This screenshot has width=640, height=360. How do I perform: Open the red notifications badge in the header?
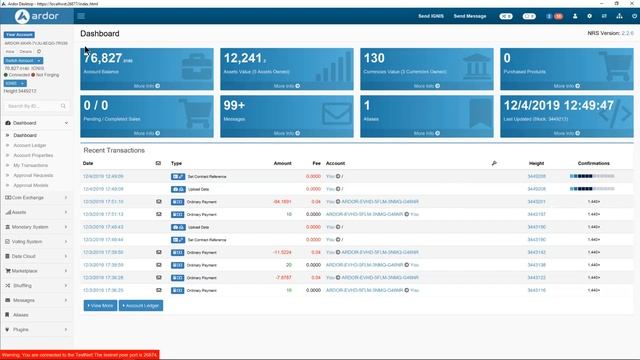pos(558,16)
